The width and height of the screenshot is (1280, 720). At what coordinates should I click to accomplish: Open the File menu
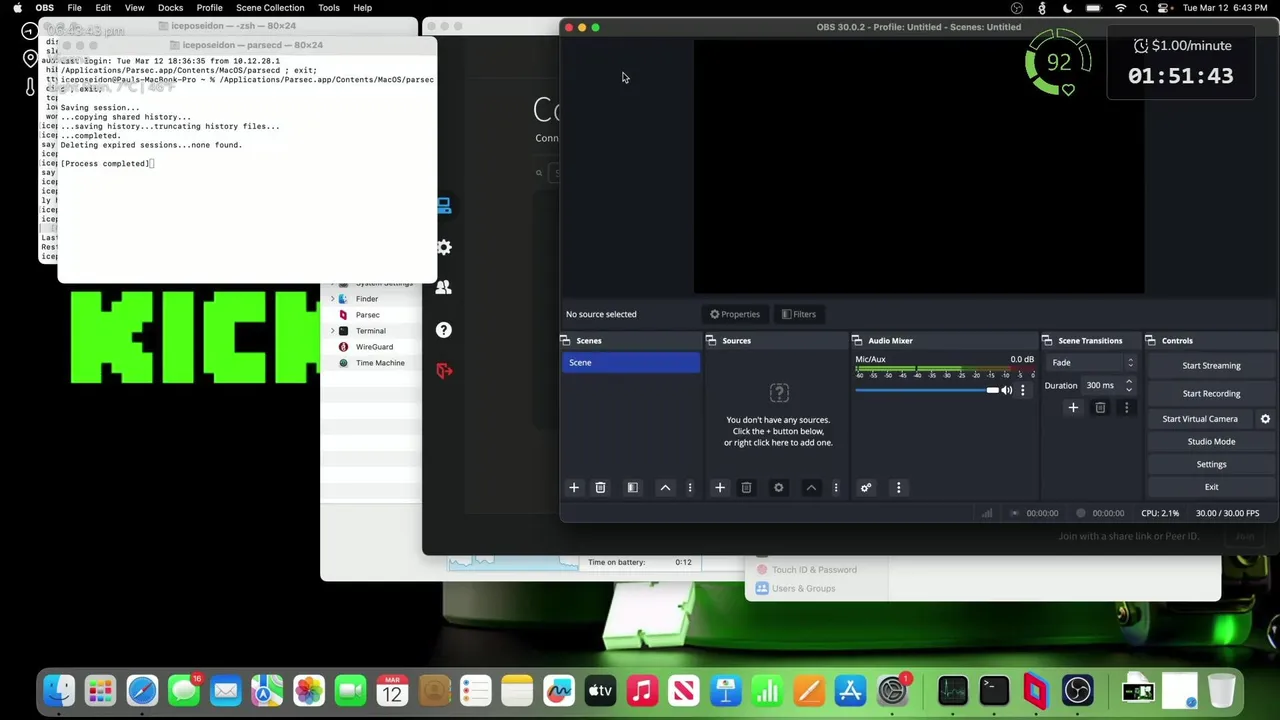74,8
